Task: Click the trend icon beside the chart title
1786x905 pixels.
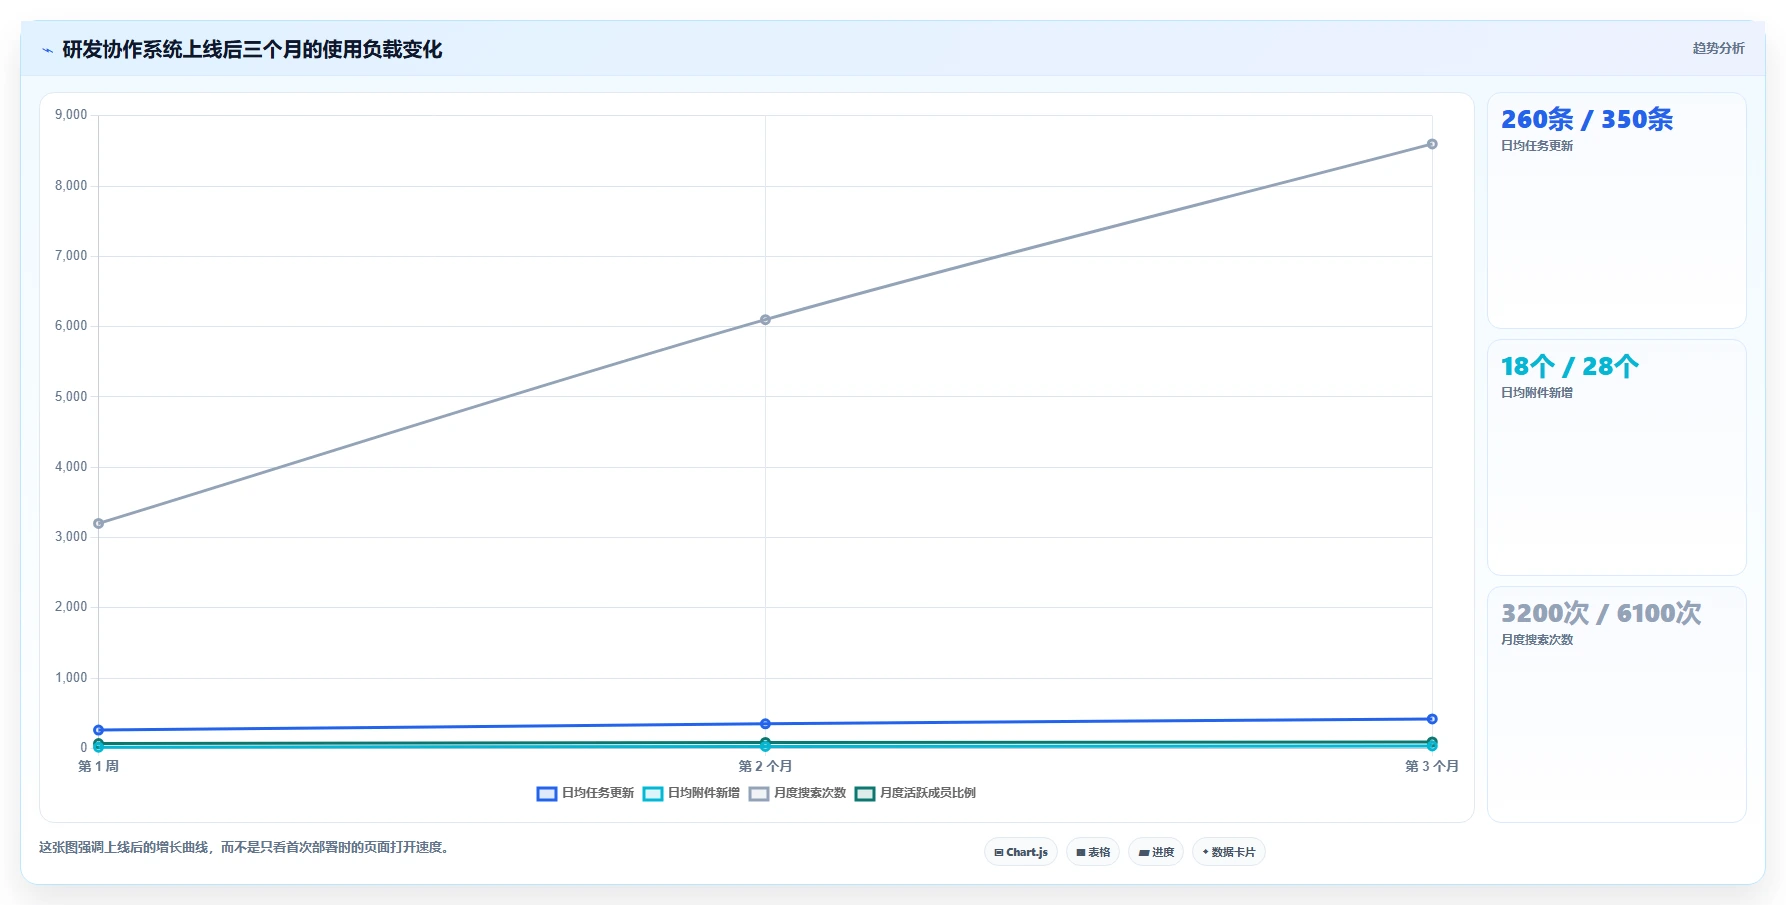Action: 47,50
